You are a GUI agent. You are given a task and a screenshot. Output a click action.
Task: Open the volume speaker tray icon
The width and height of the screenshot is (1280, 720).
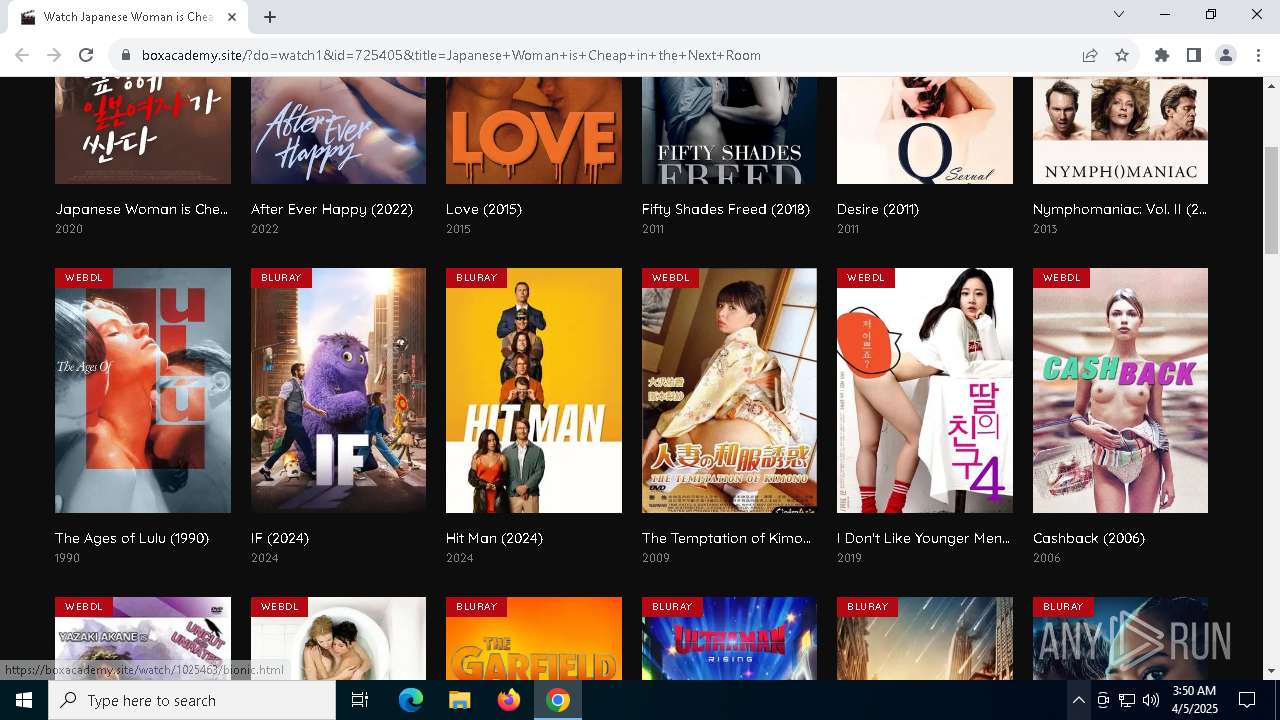[x=1151, y=700]
